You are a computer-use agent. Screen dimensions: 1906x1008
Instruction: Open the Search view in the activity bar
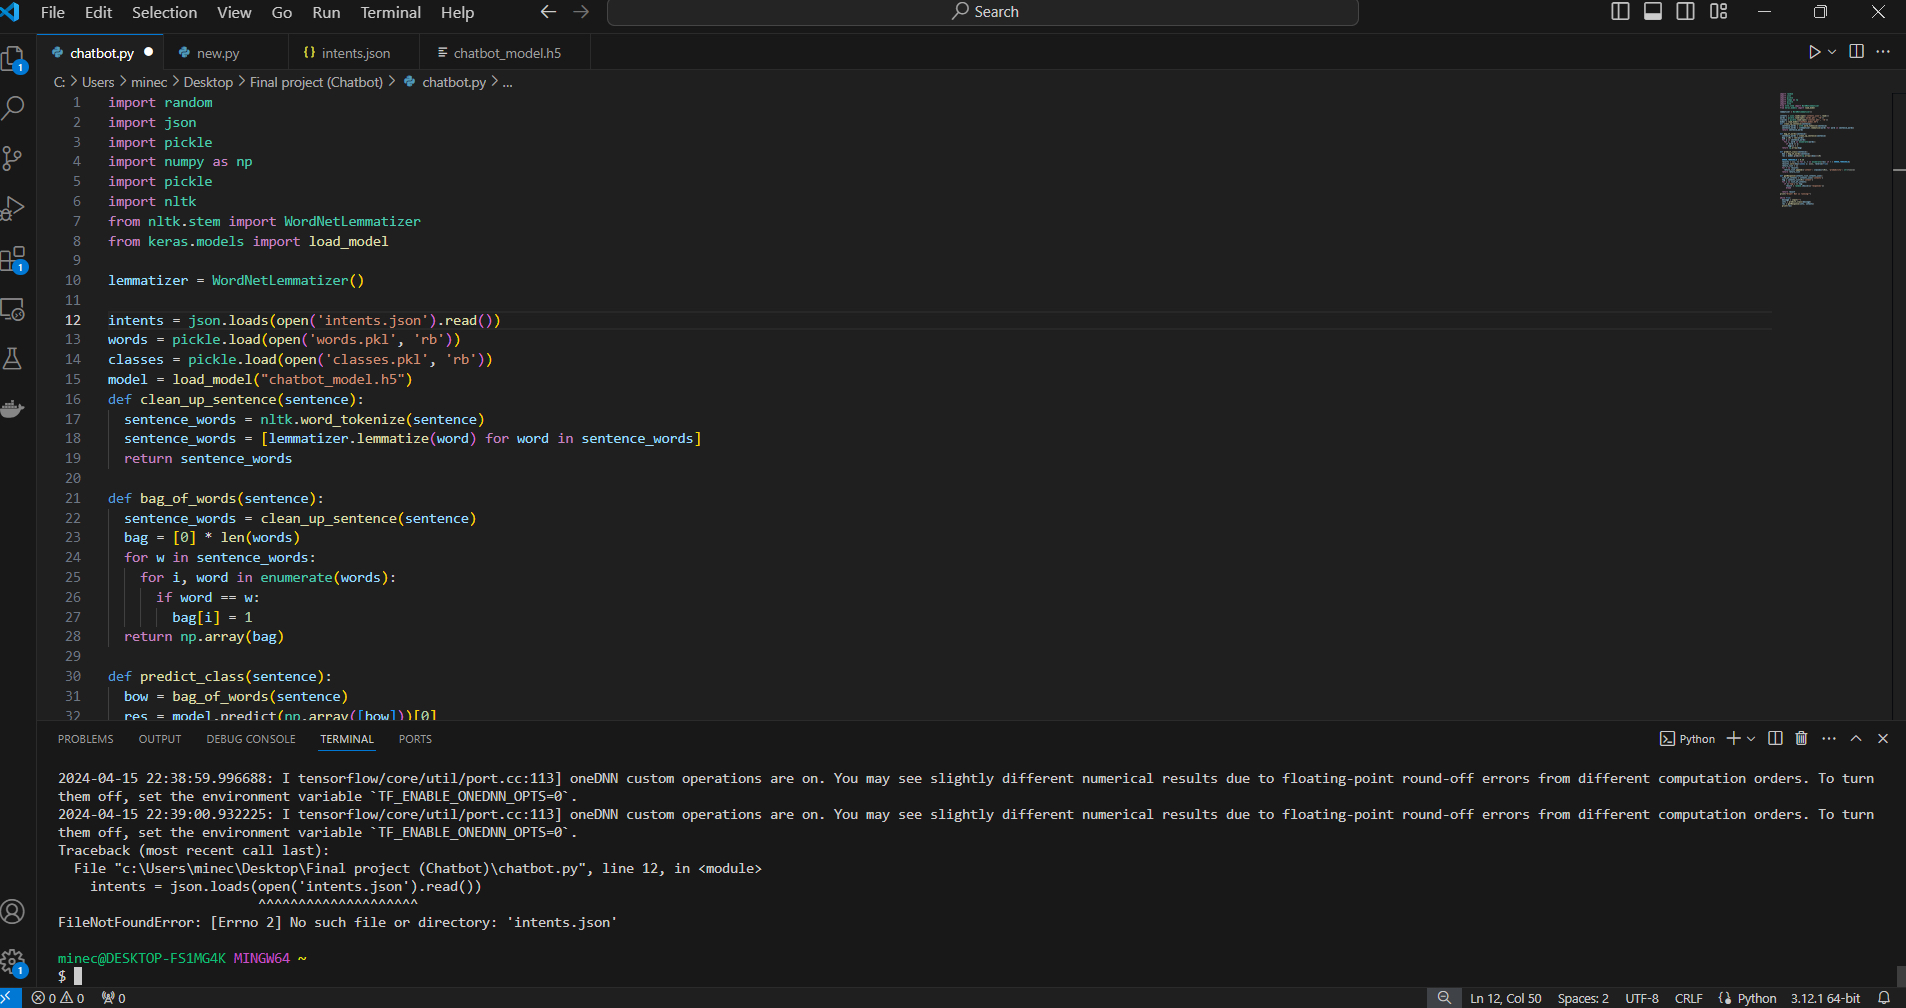[x=13, y=108]
